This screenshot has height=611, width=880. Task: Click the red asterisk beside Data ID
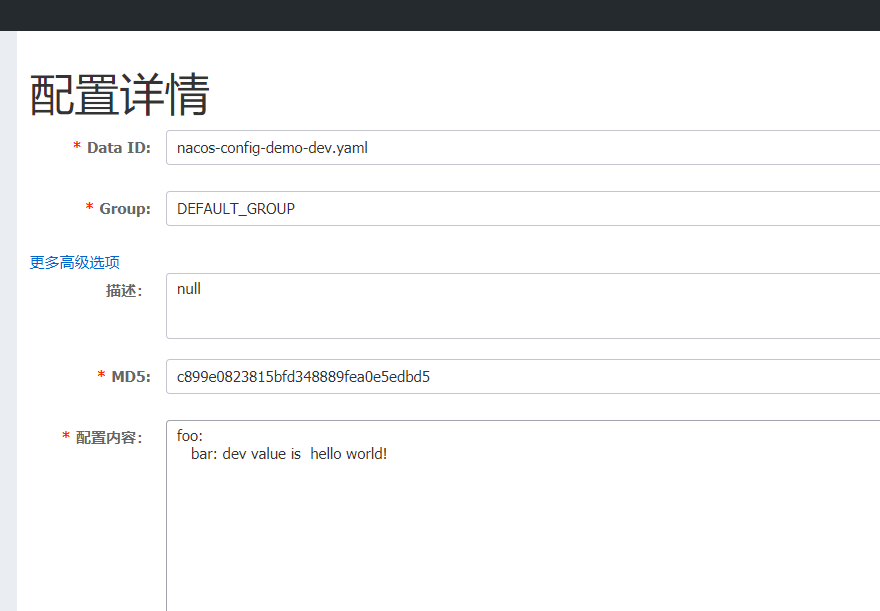pyautogui.click(x=77, y=146)
